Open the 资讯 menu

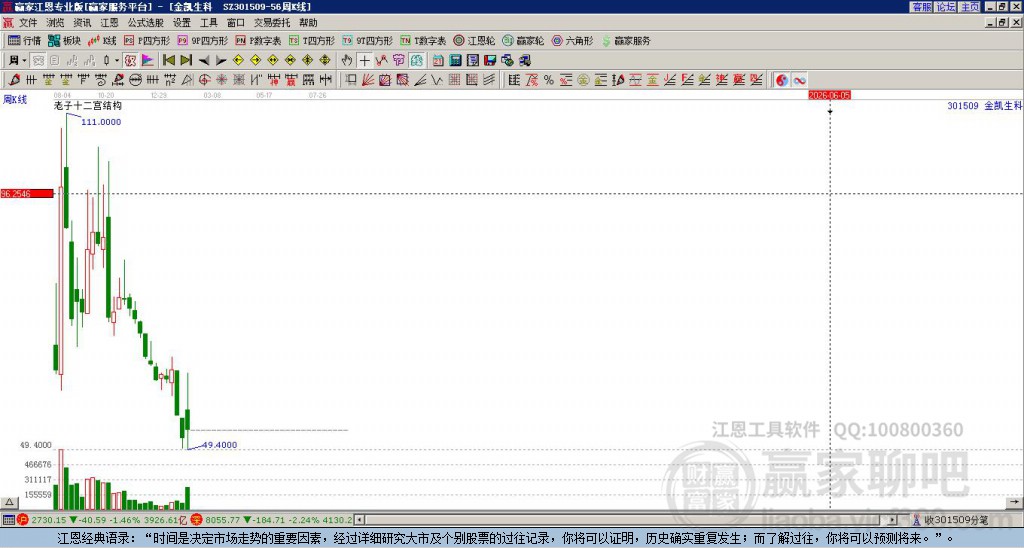tap(82, 23)
